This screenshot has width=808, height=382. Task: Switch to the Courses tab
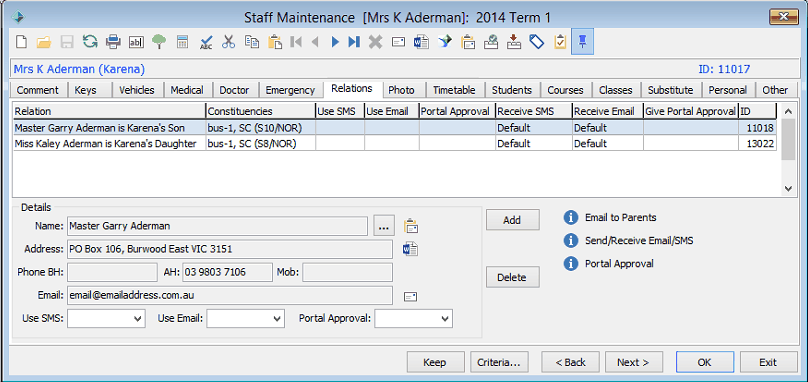click(565, 90)
